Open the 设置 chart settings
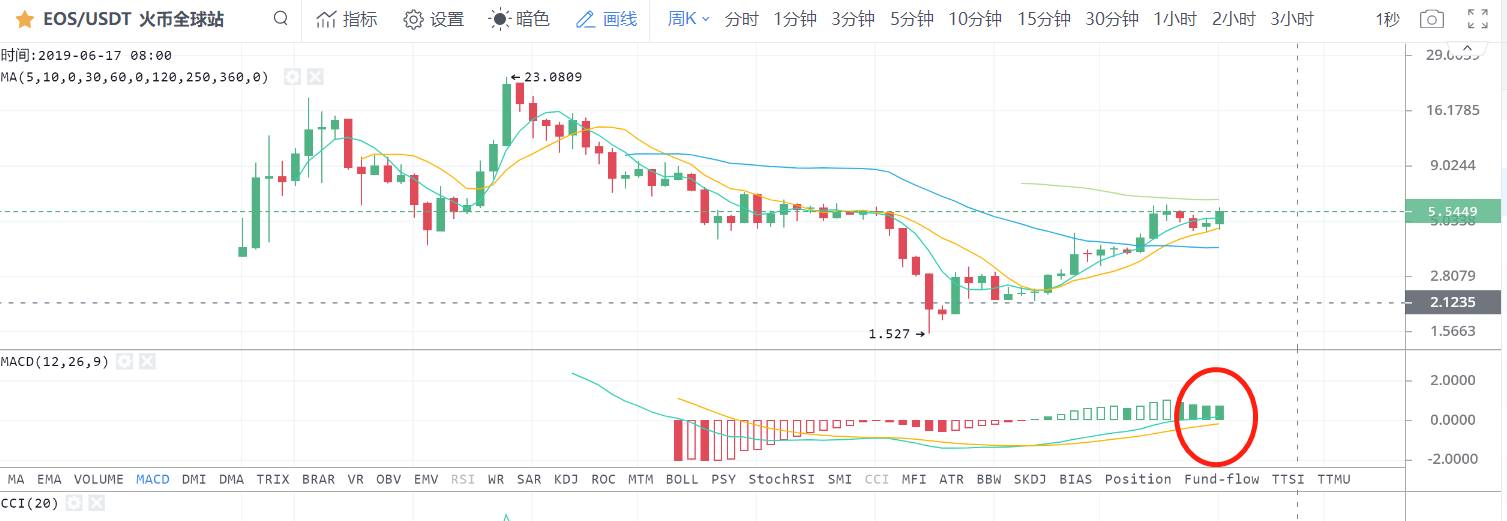This screenshot has width=1507, height=521. coord(434,19)
